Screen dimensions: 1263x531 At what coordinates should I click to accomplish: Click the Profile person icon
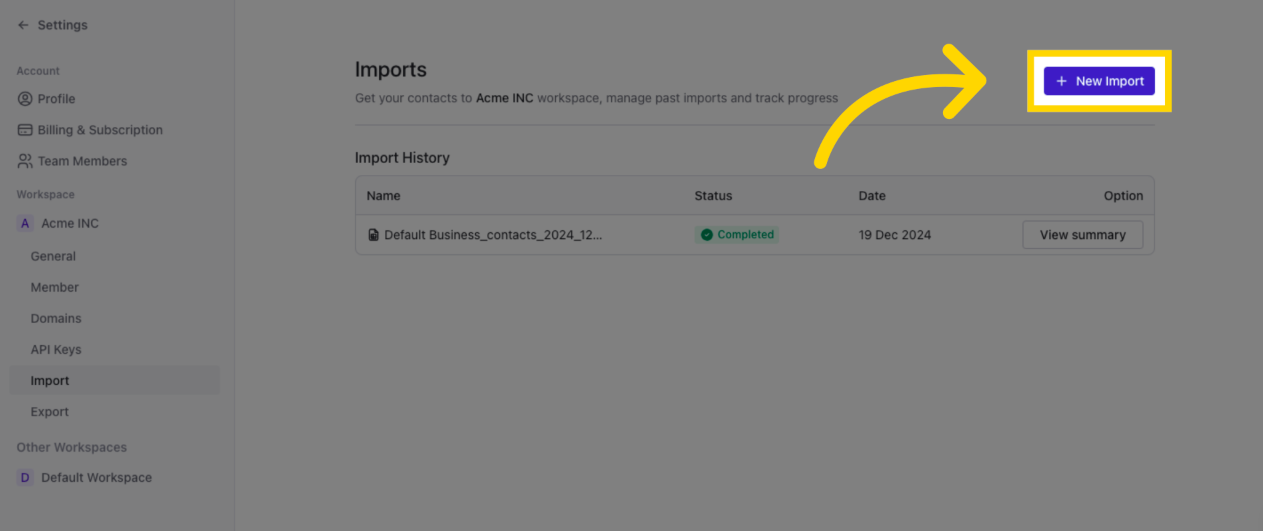[25, 99]
